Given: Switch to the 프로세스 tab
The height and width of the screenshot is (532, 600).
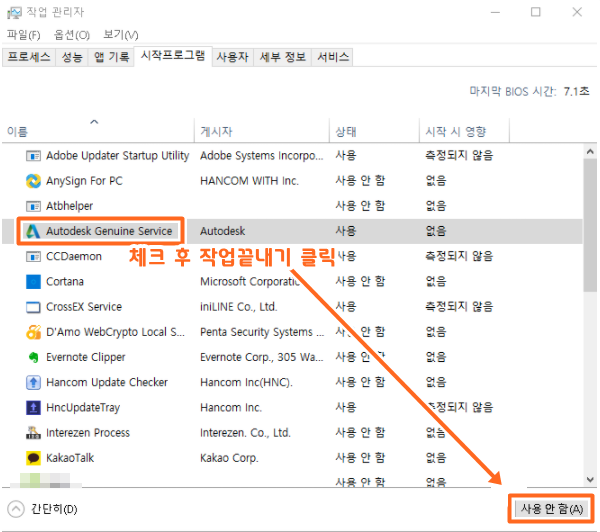Looking at the screenshot, I should click(29, 57).
